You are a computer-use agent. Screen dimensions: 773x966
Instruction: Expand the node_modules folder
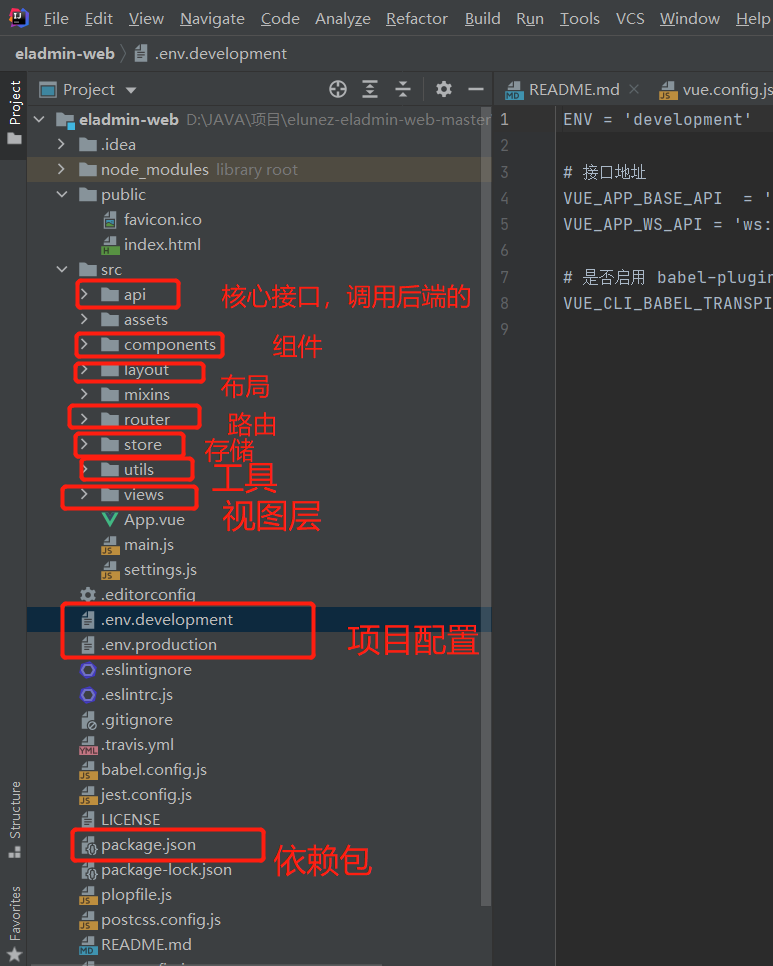click(x=61, y=169)
